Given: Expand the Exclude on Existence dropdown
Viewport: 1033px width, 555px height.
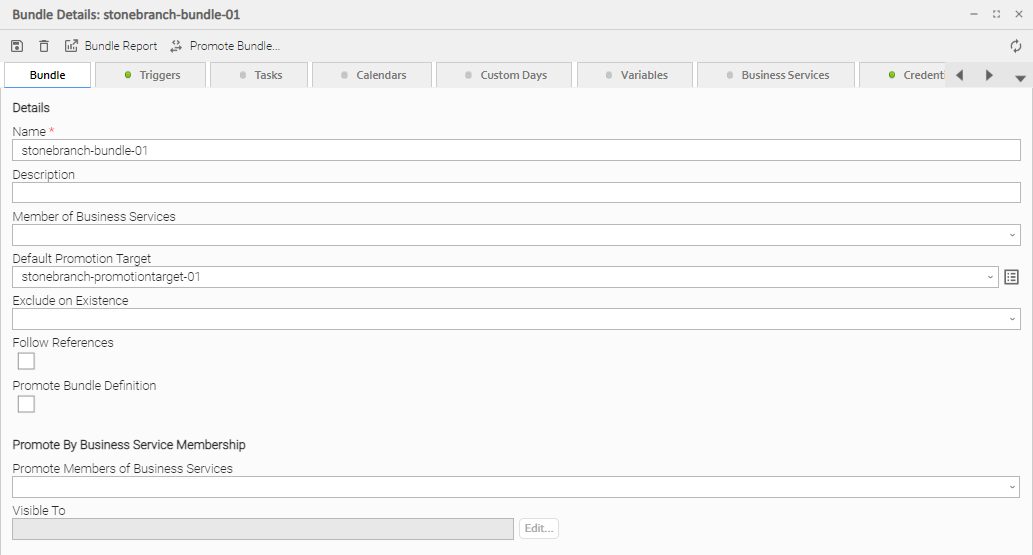Looking at the screenshot, I should coord(1012,319).
